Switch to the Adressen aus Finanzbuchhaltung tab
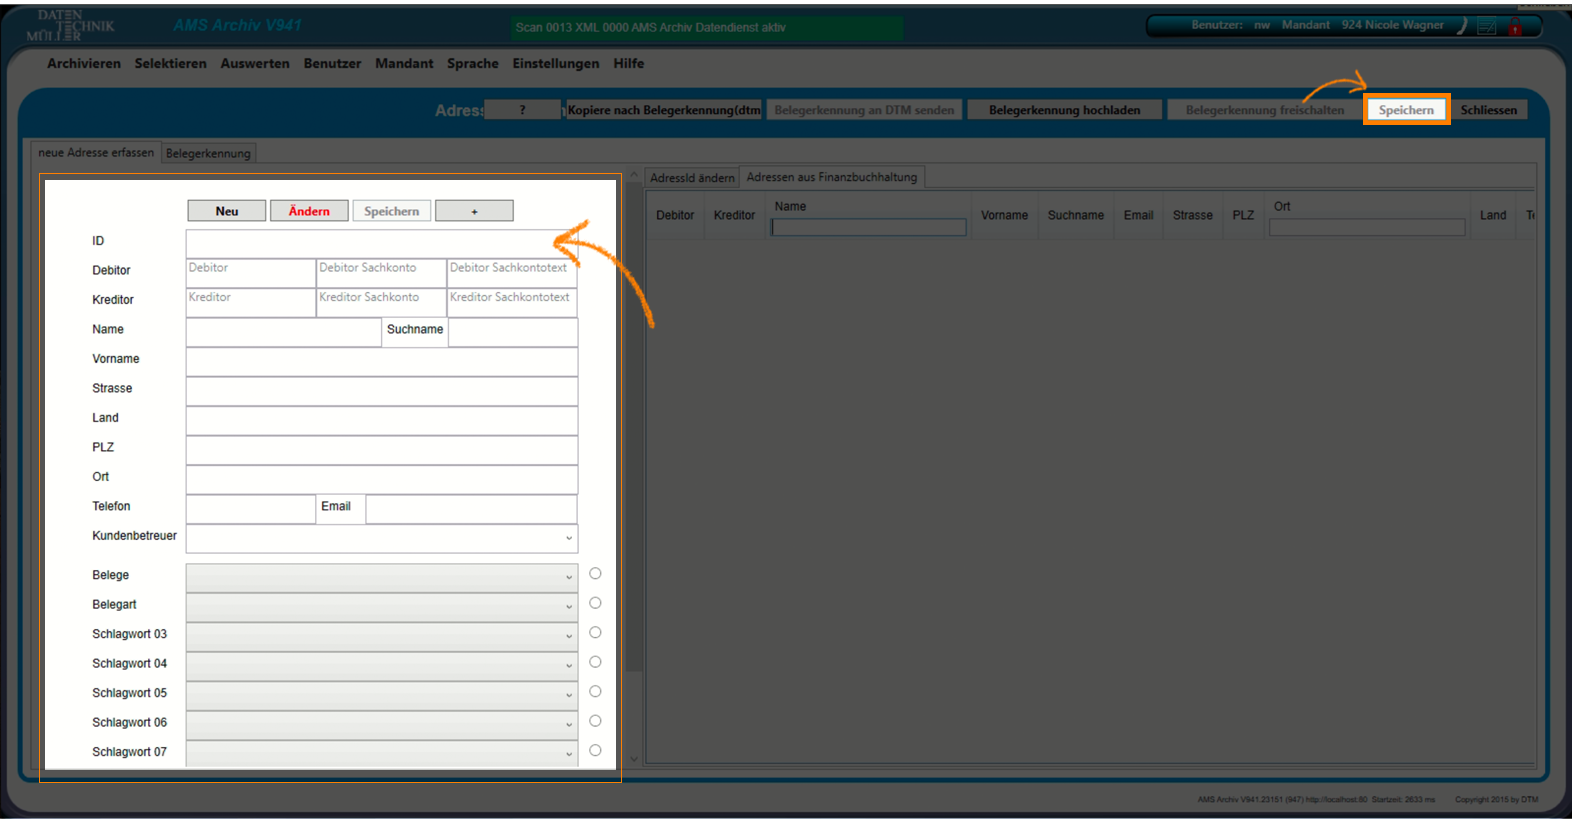Viewport: 1572px width, 825px height. point(831,177)
